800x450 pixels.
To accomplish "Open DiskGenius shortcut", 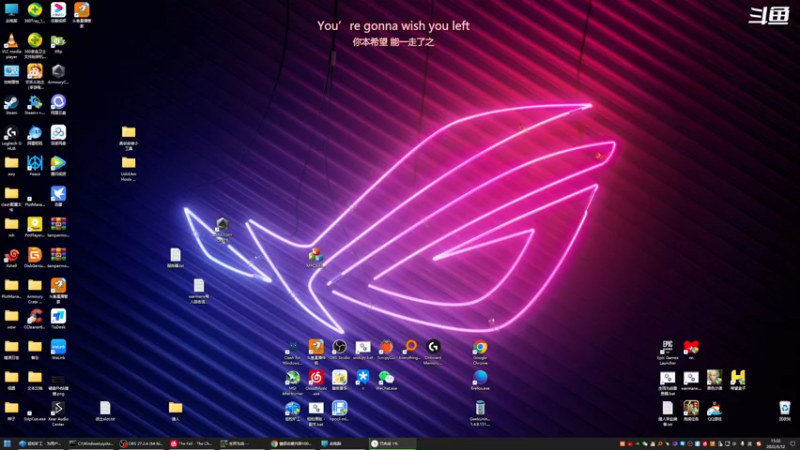I will (x=35, y=258).
